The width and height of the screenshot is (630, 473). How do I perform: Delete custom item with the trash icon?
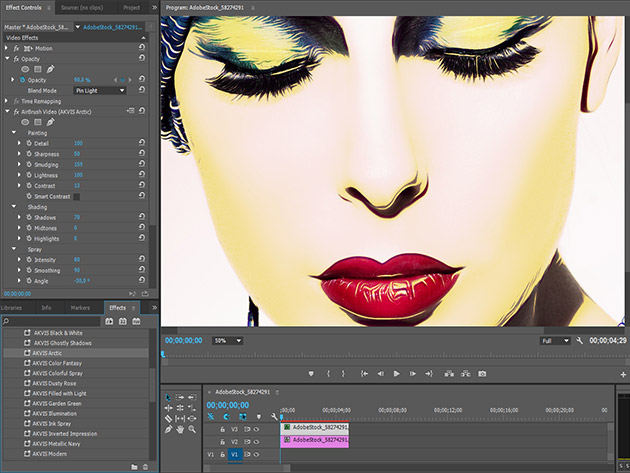pyautogui.click(x=146, y=466)
